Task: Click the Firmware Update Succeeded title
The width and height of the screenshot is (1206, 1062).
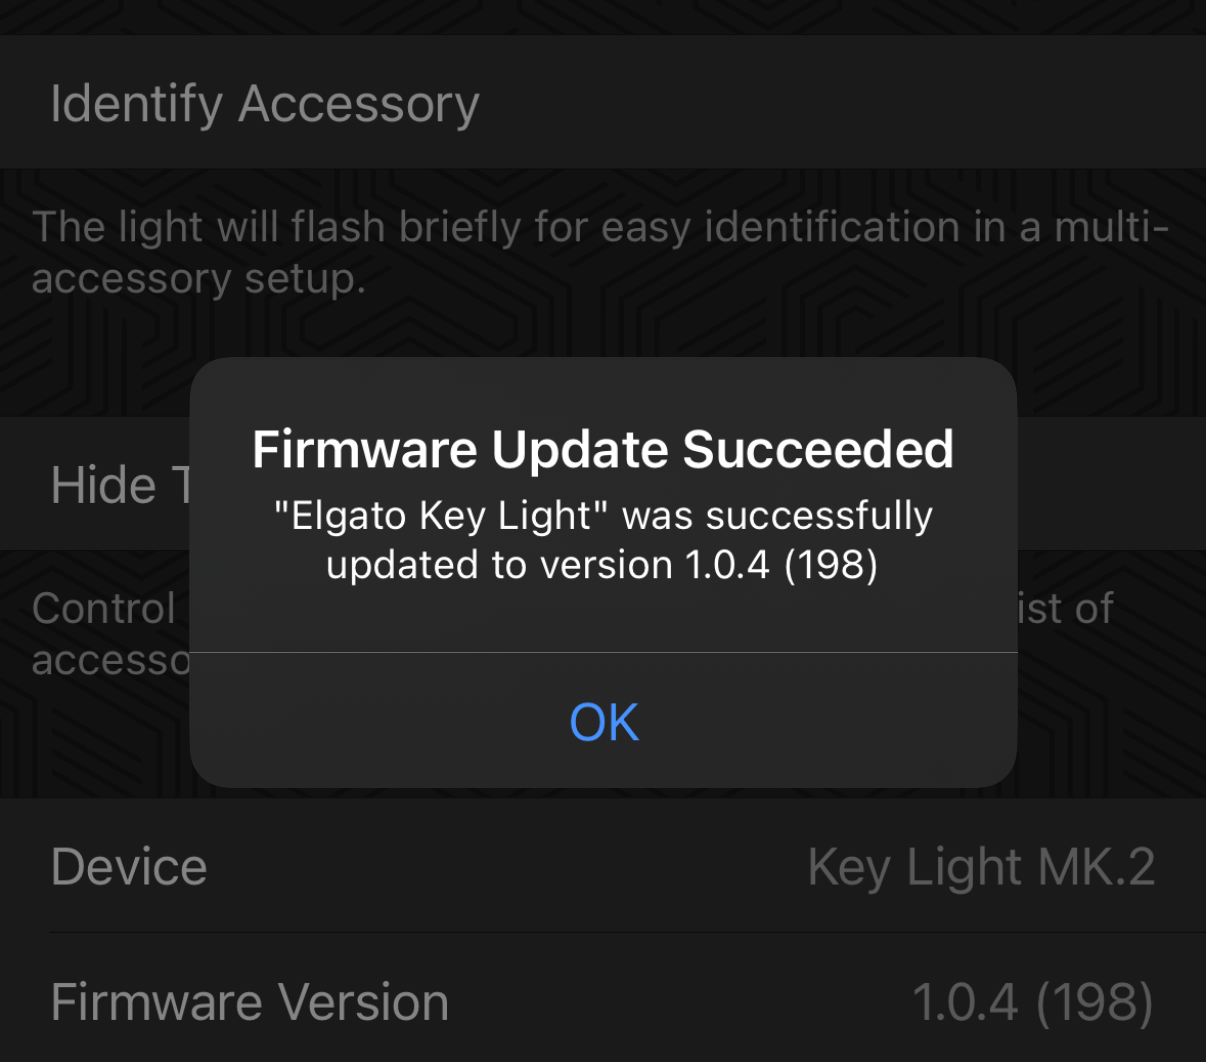Action: (x=603, y=449)
